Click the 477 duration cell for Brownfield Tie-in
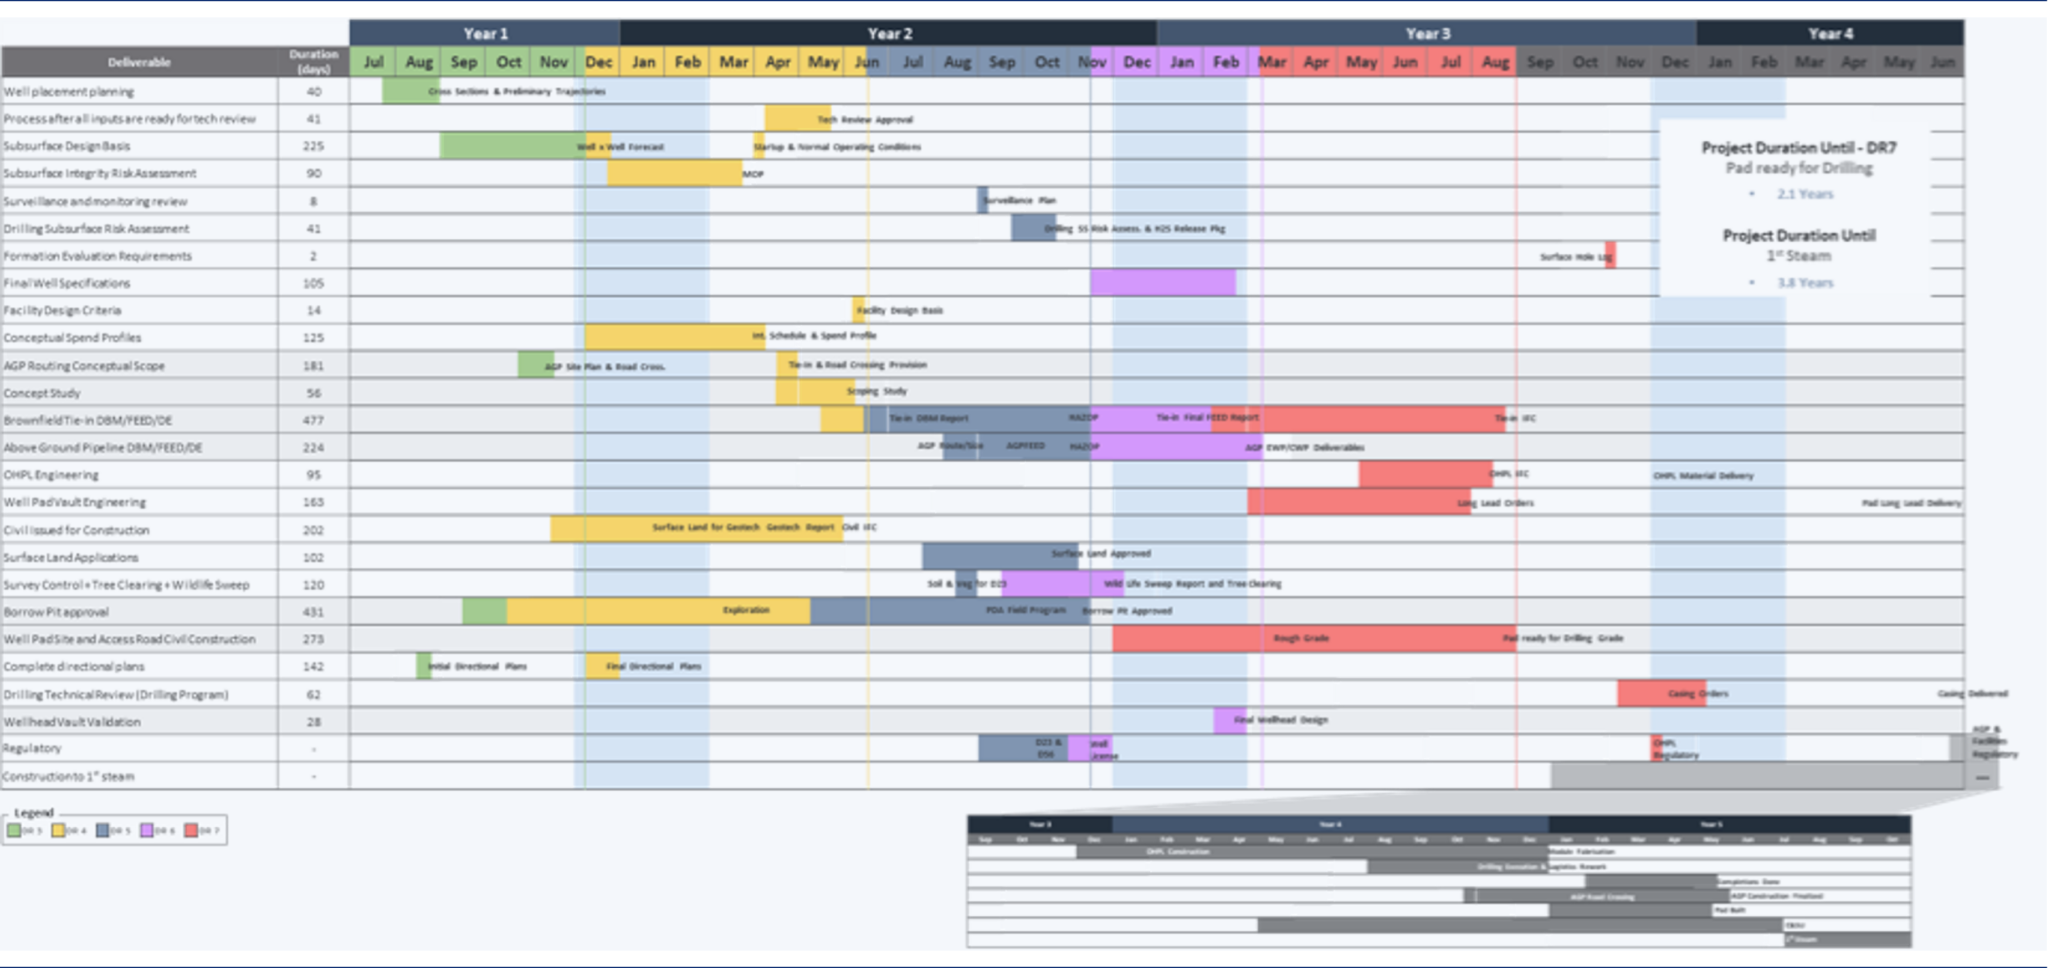Image resolution: width=2048 pixels, height=968 pixels. click(313, 420)
